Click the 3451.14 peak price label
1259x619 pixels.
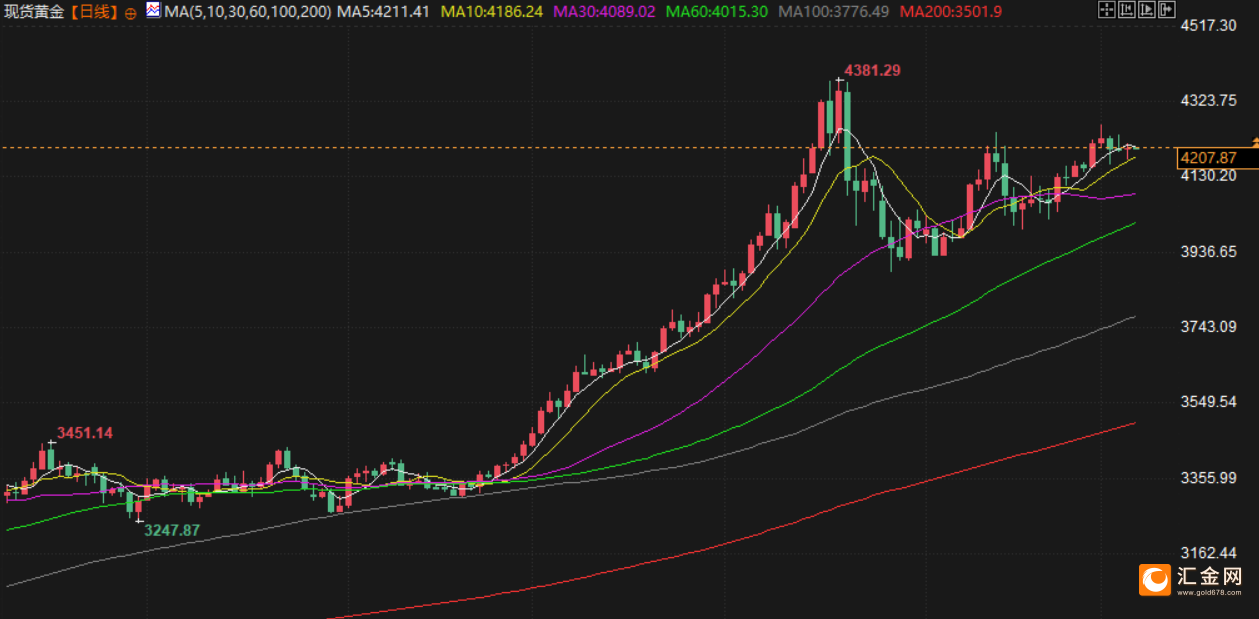tap(85, 433)
